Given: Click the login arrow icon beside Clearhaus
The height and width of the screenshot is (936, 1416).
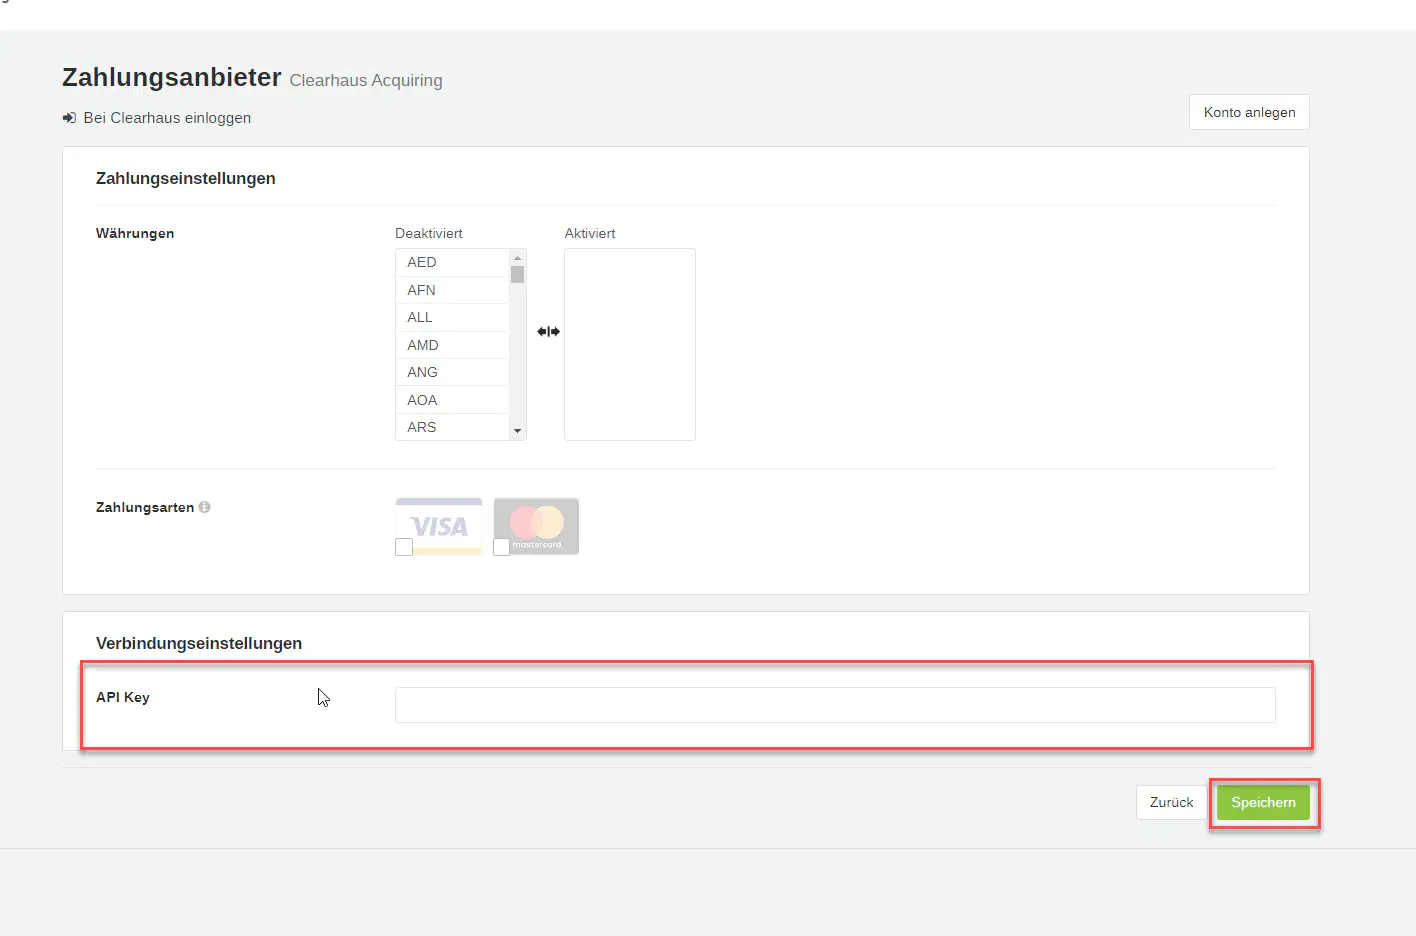Looking at the screenshot, I should point(69,118).
